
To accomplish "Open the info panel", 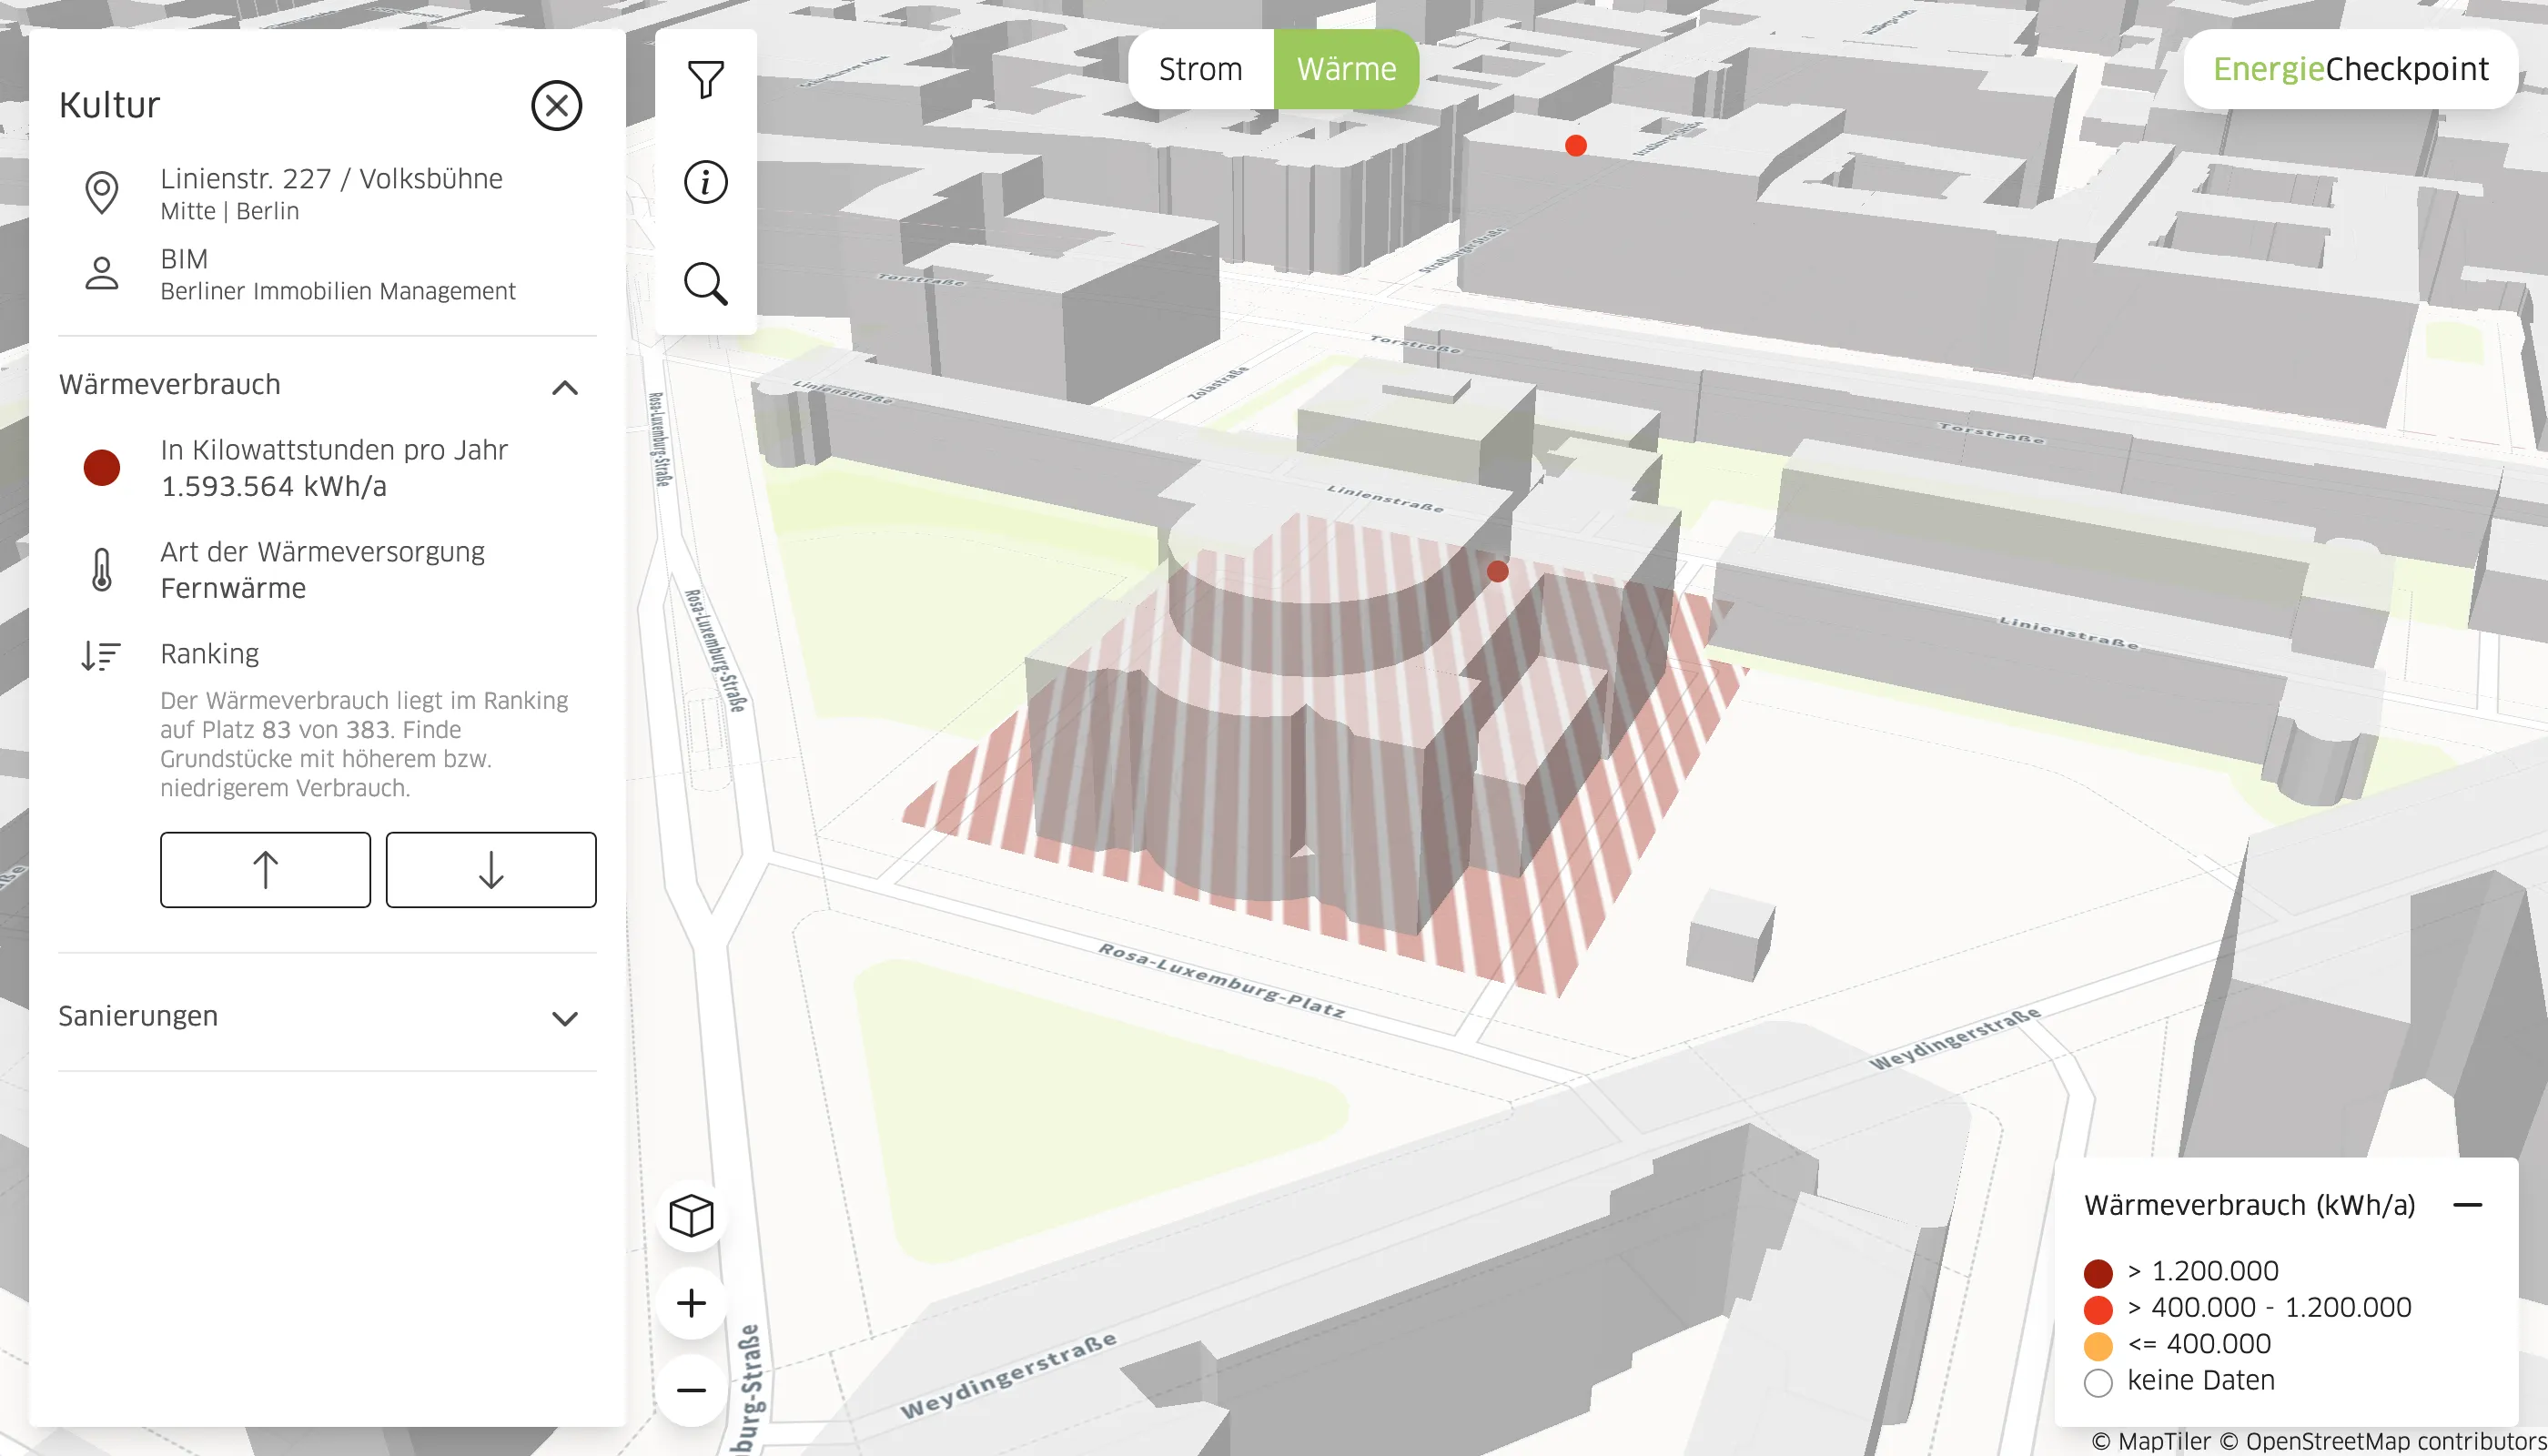I will (706, 182).
